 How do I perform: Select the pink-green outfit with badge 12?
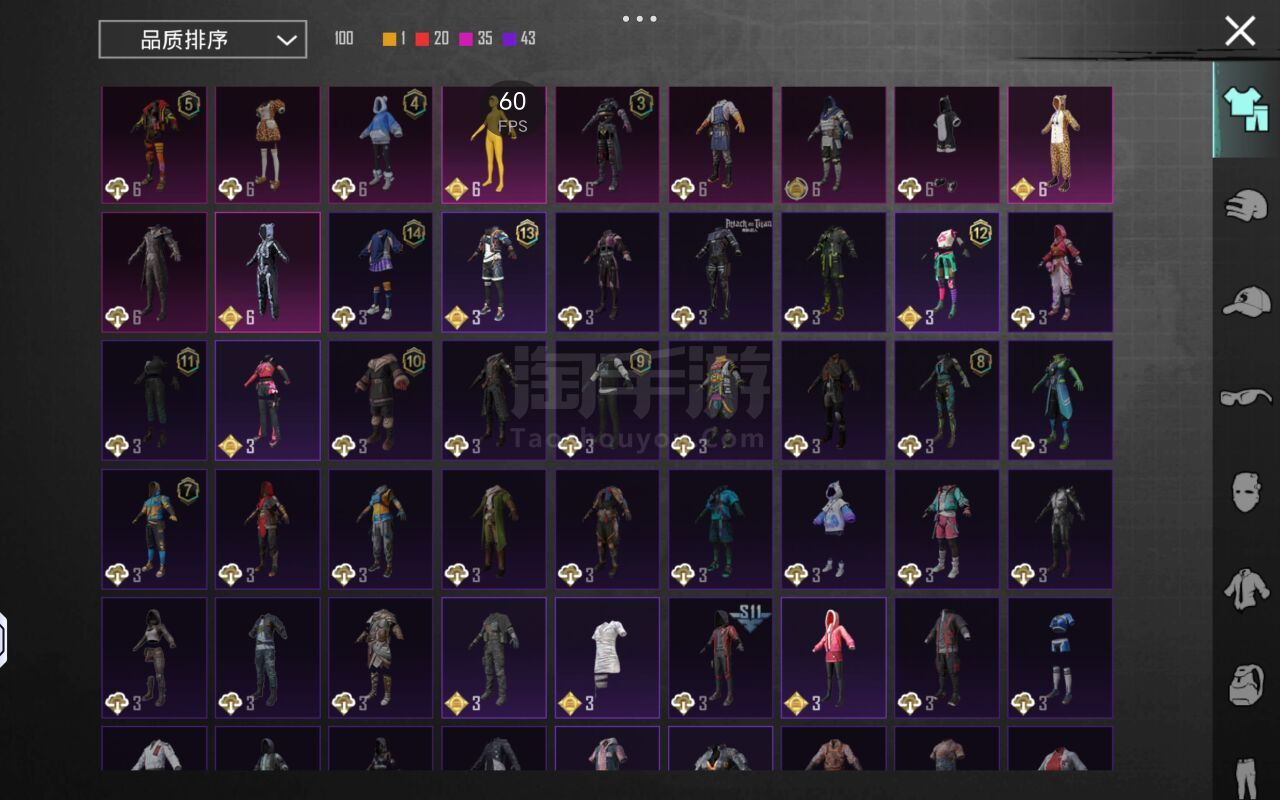tap(947, 272)
